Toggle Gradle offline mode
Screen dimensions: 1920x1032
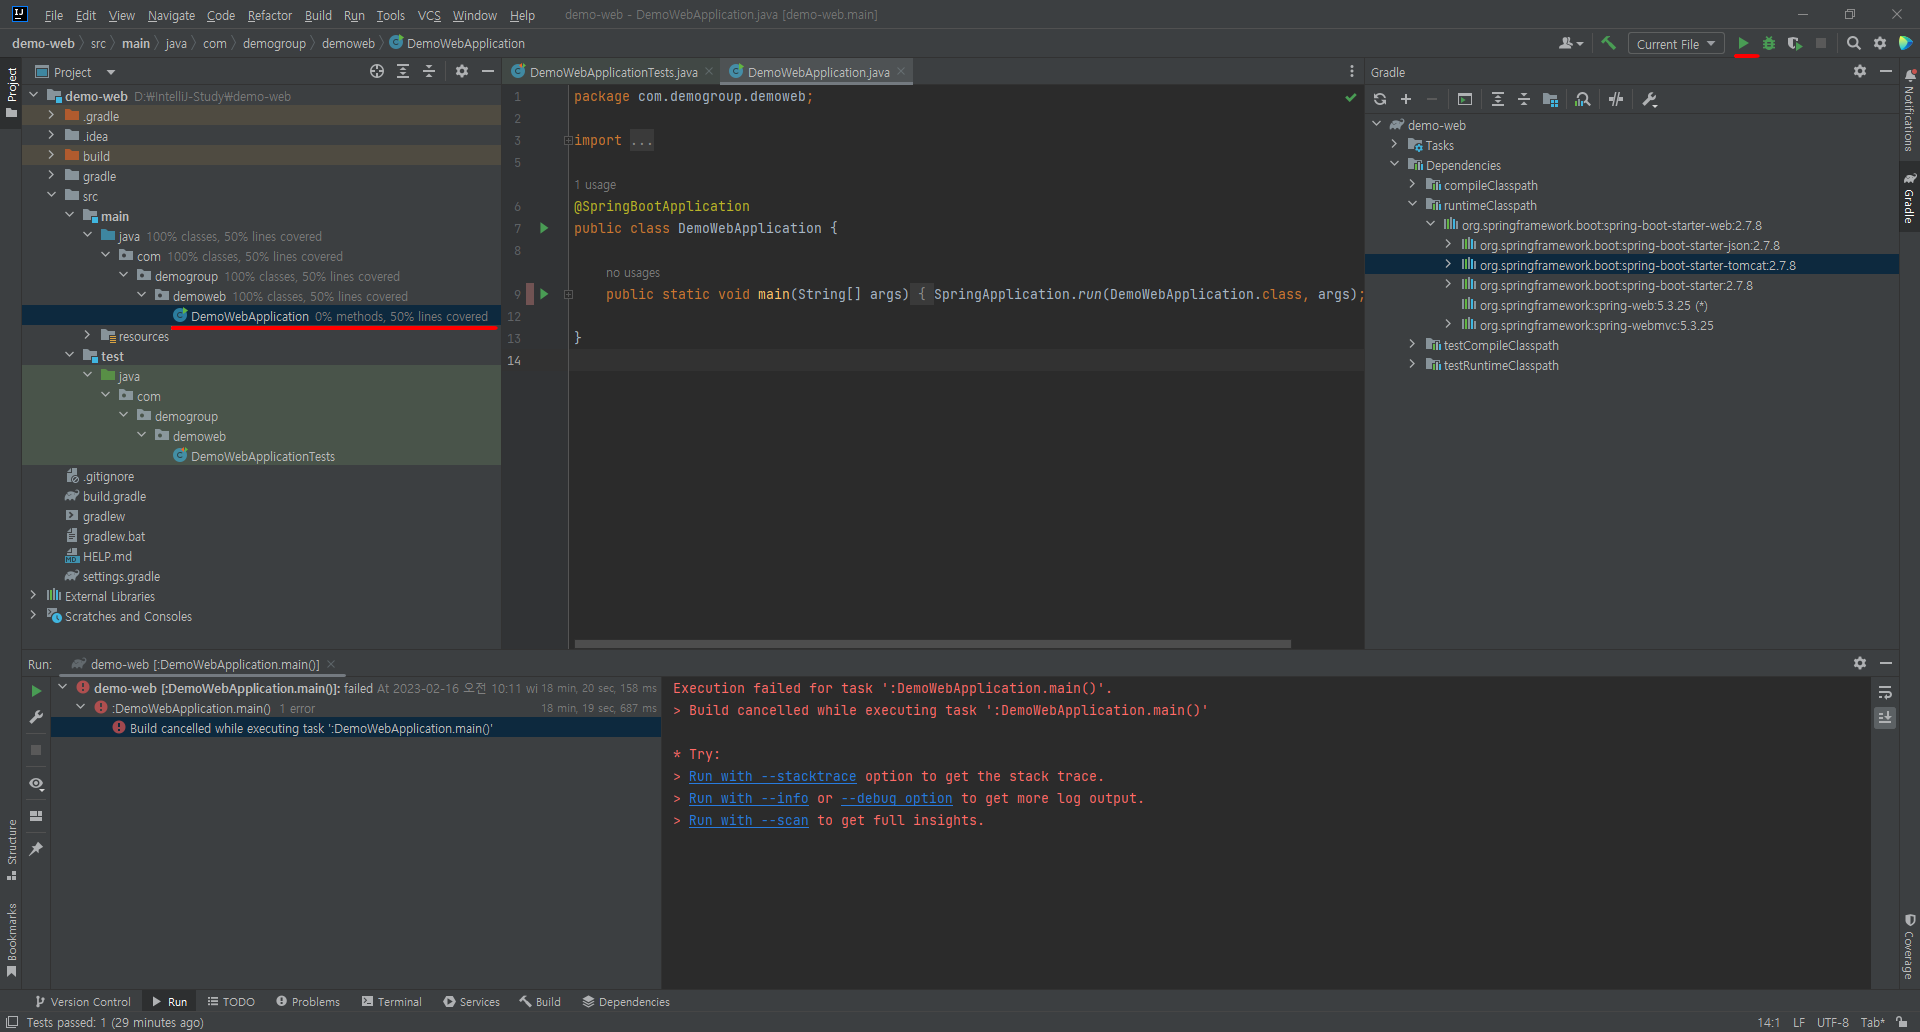[1616, 99]
